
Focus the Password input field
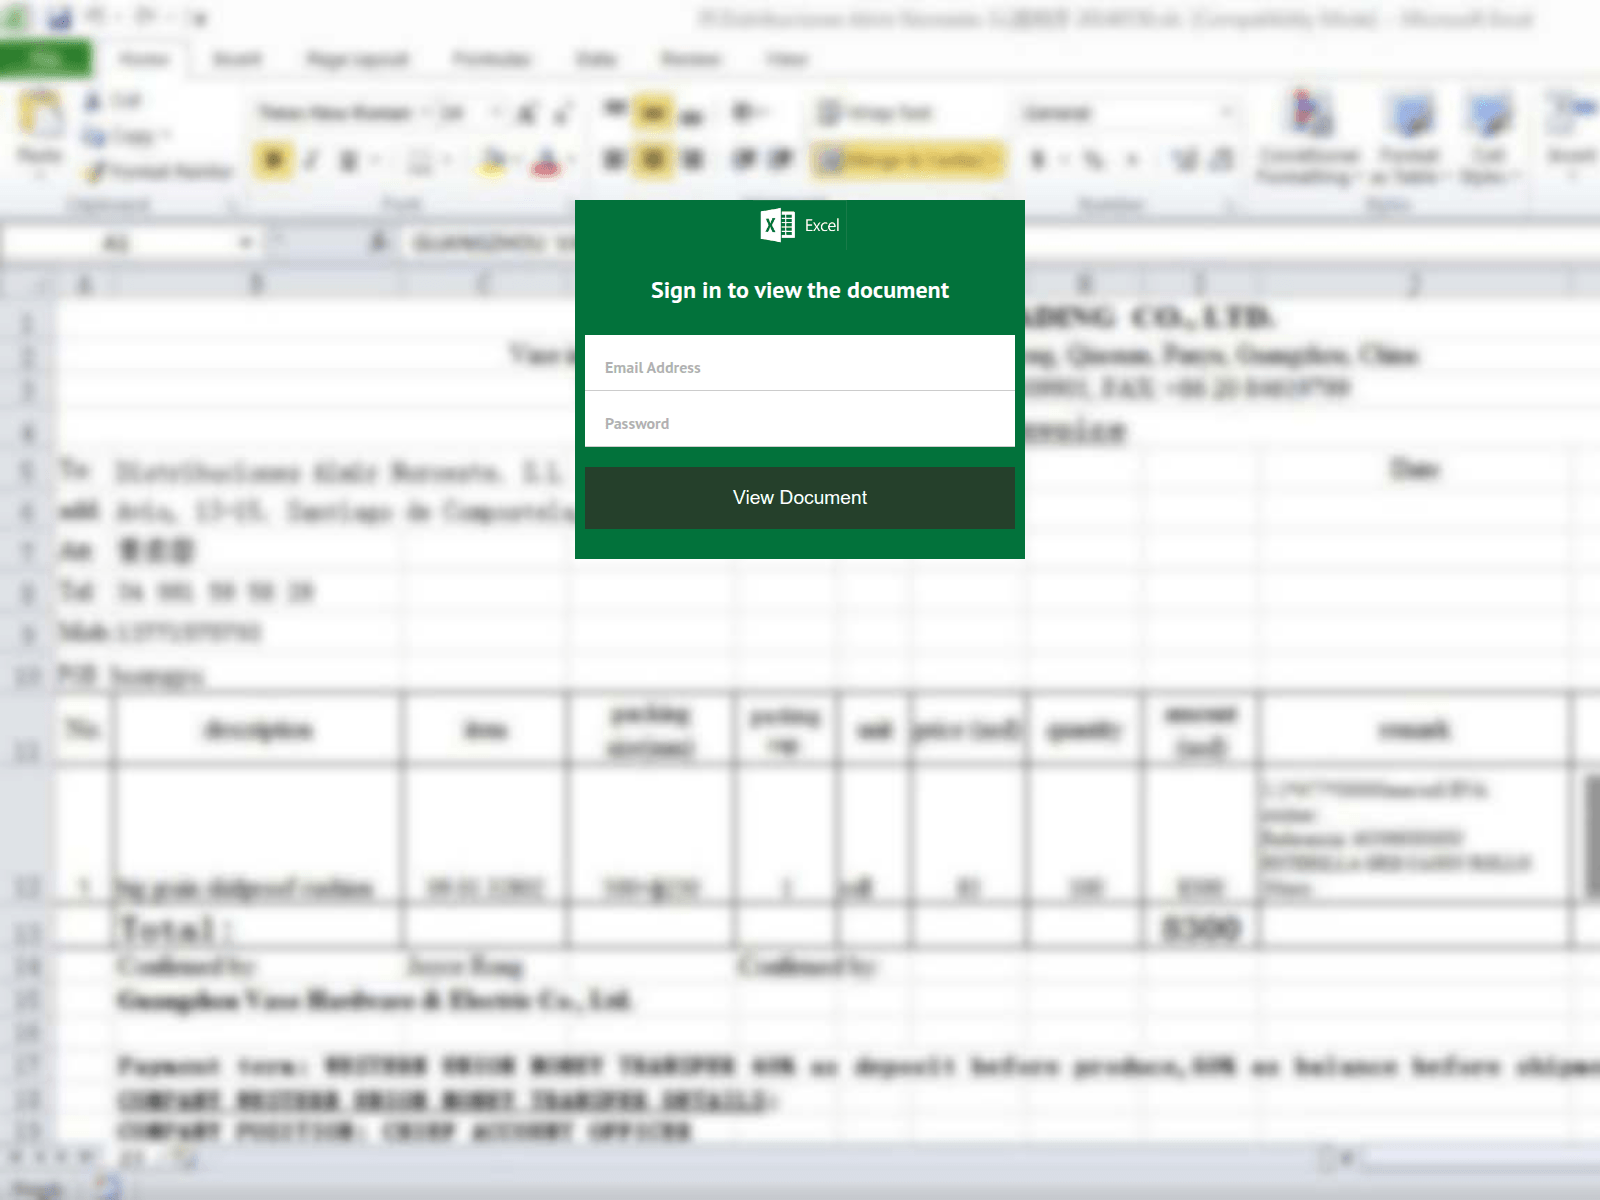pos(800,419)
